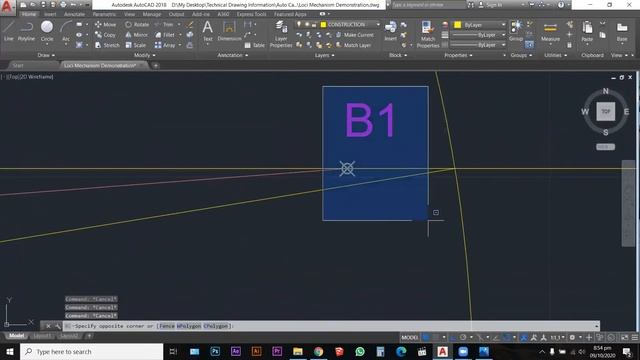The image size is (640, 360).
Task: Toggle the MODEL space button
Action: (x=409, y=338)
